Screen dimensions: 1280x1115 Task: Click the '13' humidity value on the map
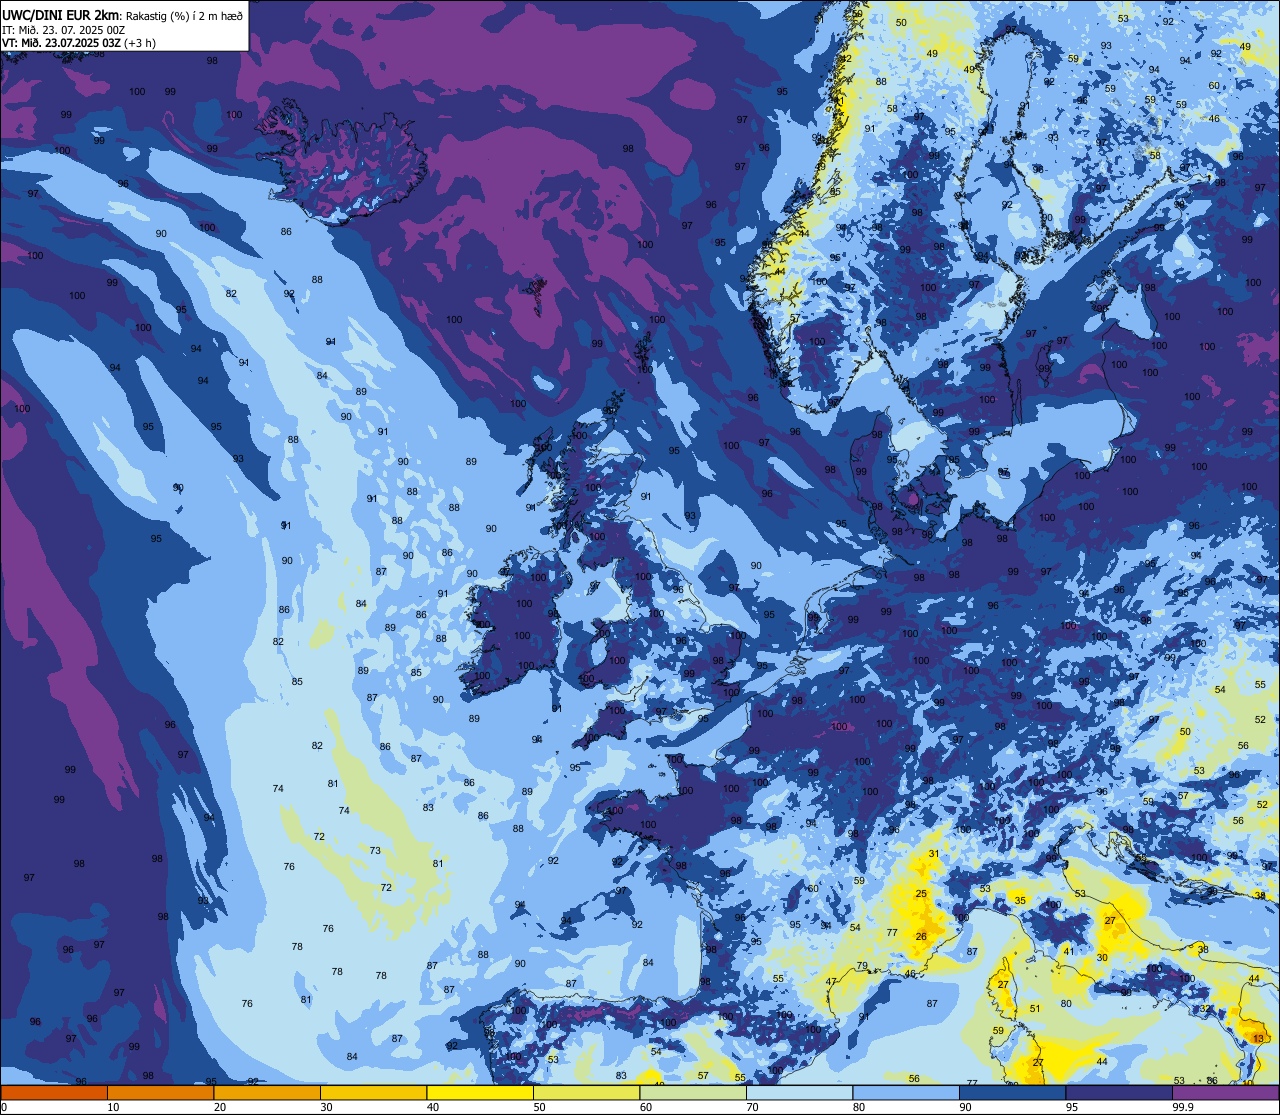point(1257,1039)
